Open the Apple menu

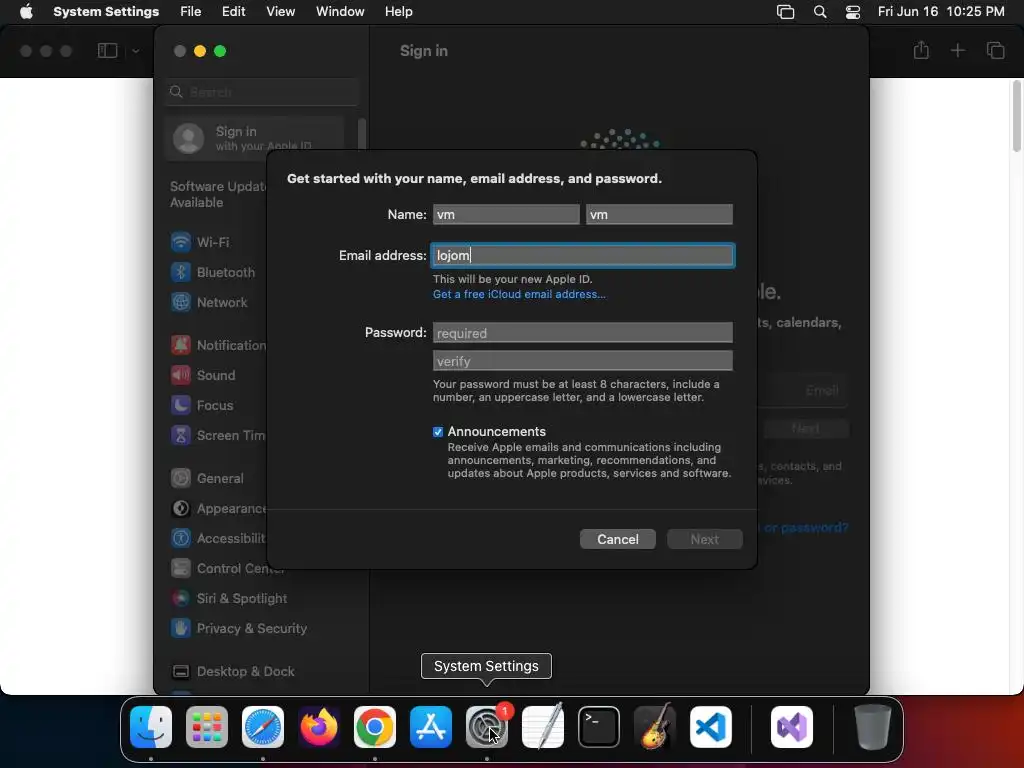(x=26, y=12)
